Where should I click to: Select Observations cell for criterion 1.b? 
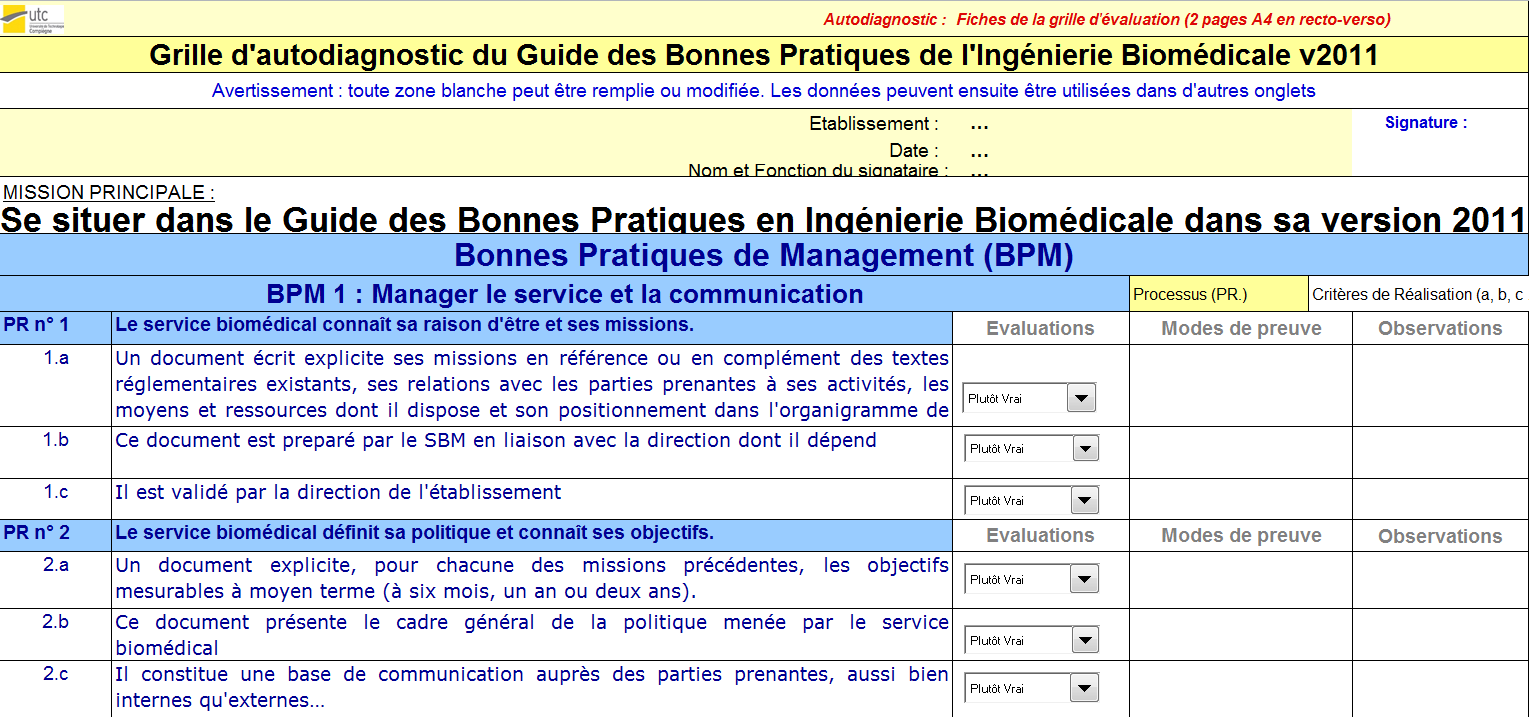(x=1440, y=453)
